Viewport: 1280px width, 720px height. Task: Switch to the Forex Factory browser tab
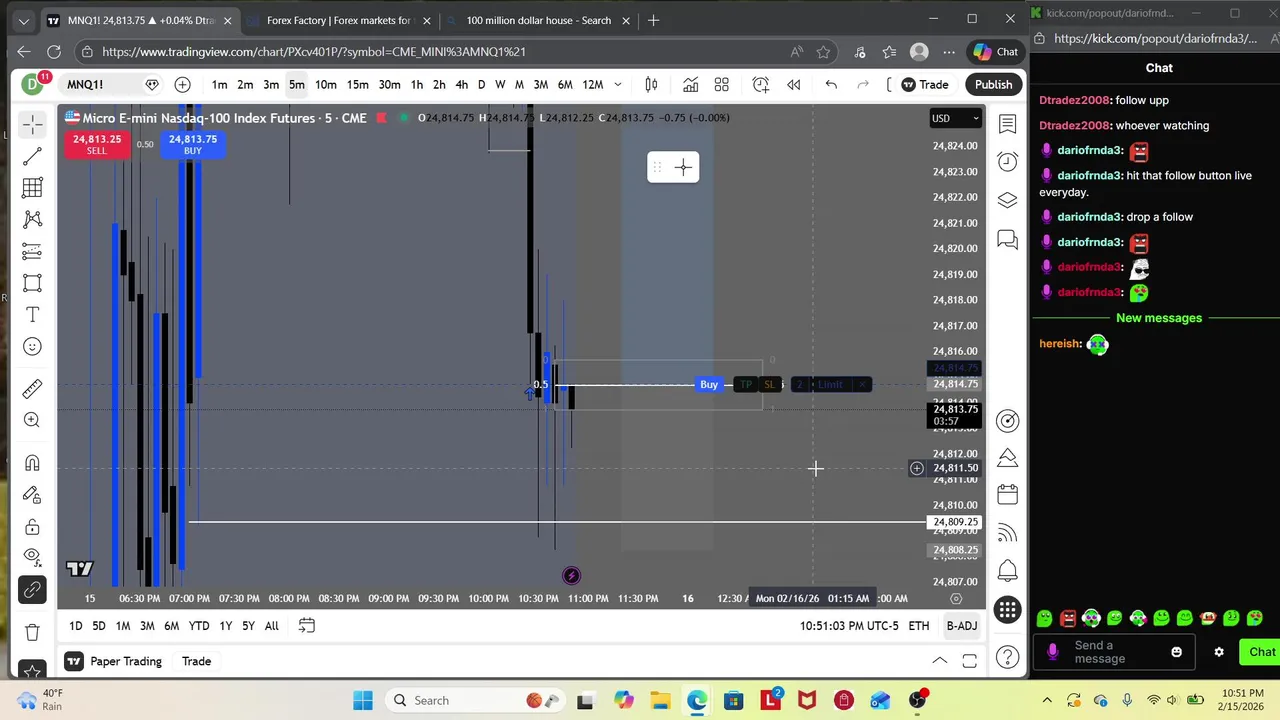[338, 20]
